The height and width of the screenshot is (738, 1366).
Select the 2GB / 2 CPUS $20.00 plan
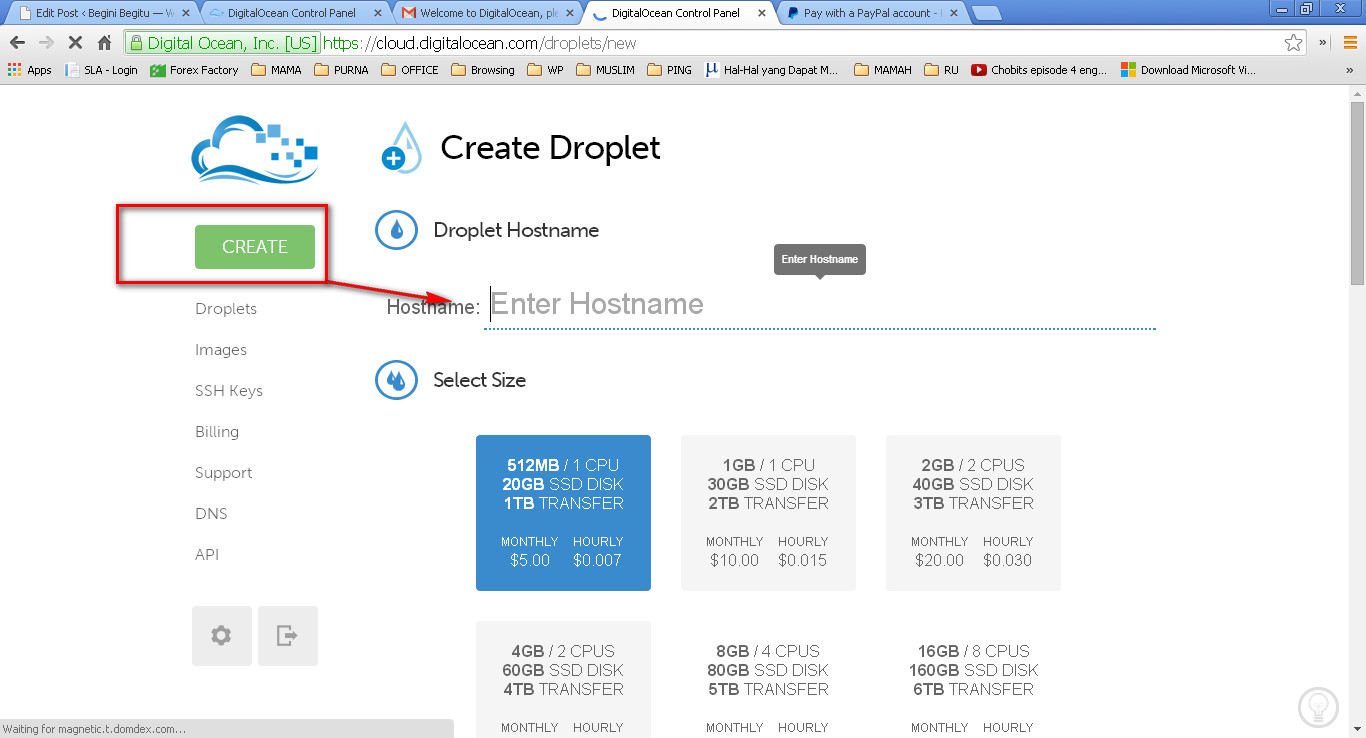click(973, 513)
